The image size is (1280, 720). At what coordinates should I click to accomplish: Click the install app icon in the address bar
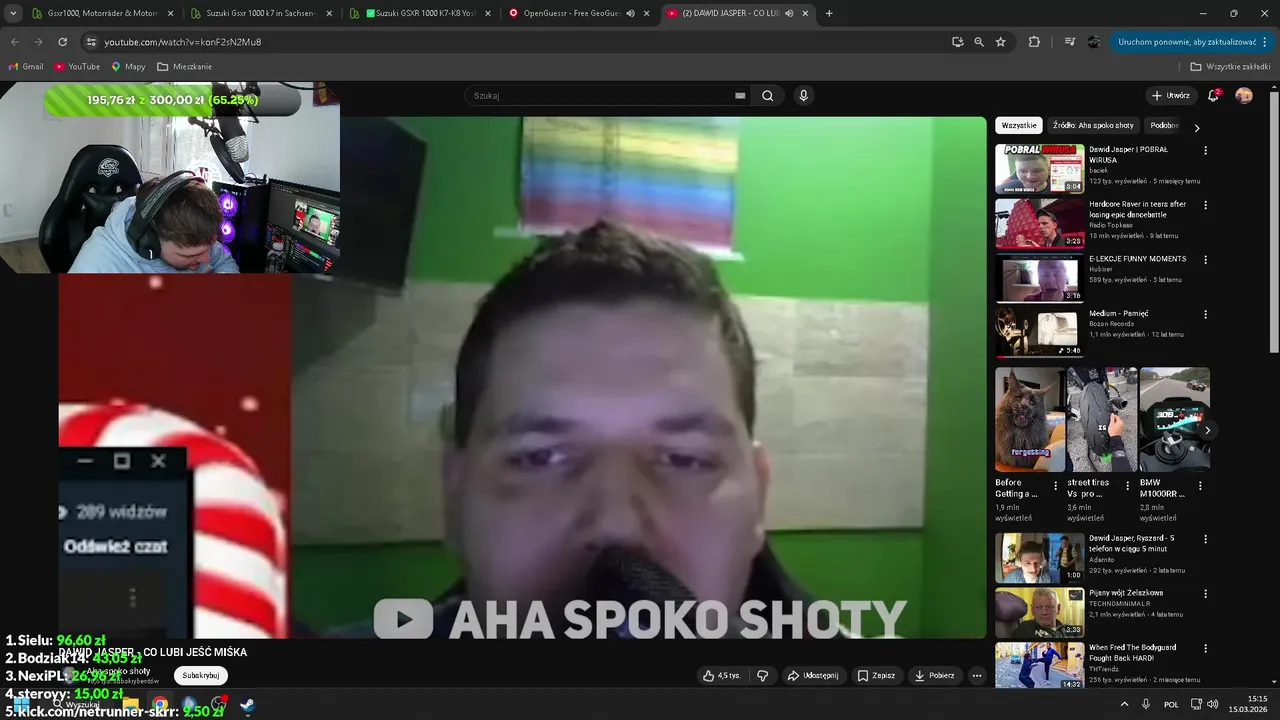tap(957, 42)
